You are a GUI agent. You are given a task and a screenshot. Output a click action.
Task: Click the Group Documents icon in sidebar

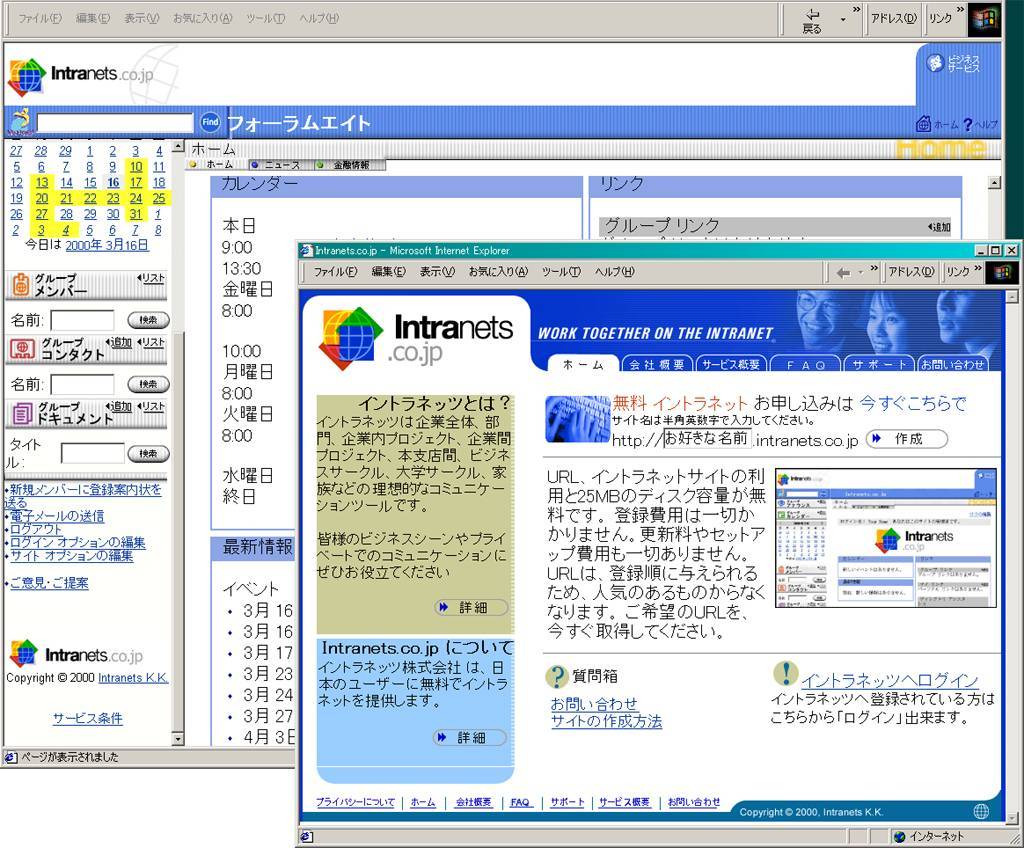(21, 413)
